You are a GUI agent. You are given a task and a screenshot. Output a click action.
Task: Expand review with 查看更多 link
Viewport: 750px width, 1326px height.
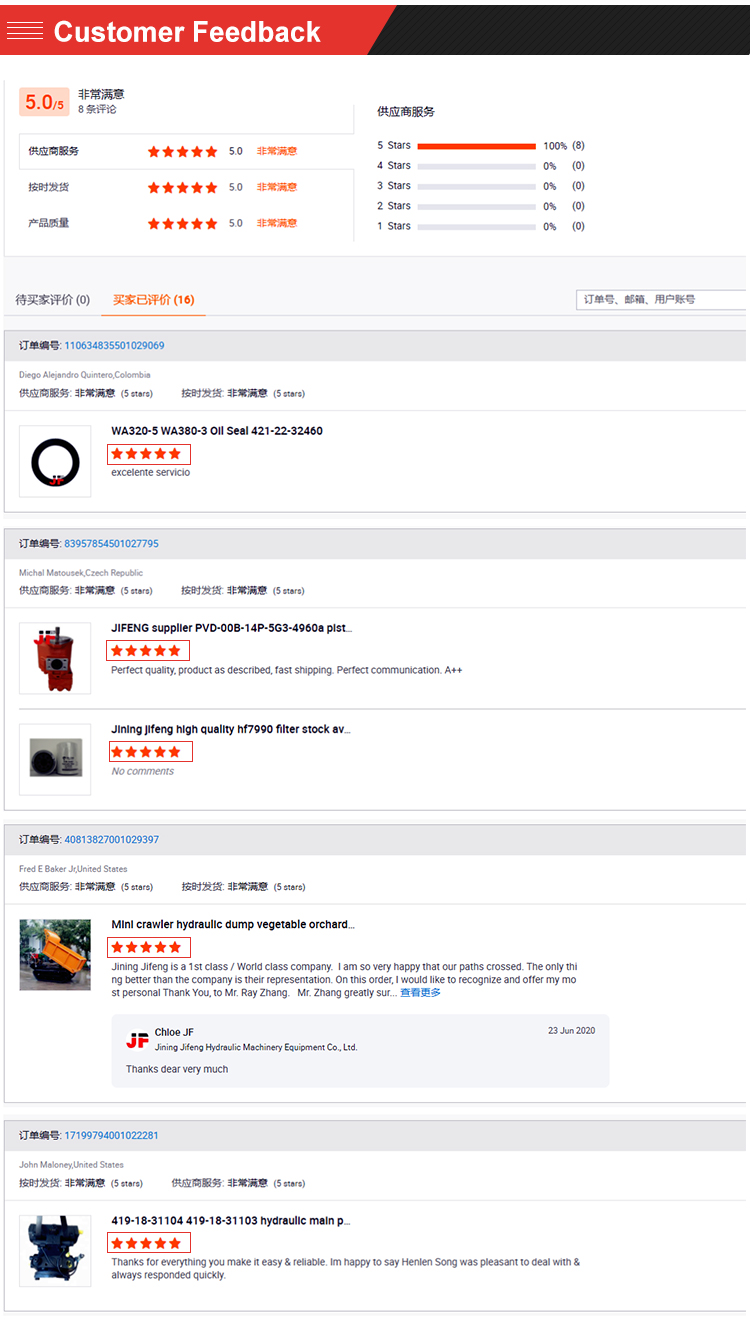420,993
